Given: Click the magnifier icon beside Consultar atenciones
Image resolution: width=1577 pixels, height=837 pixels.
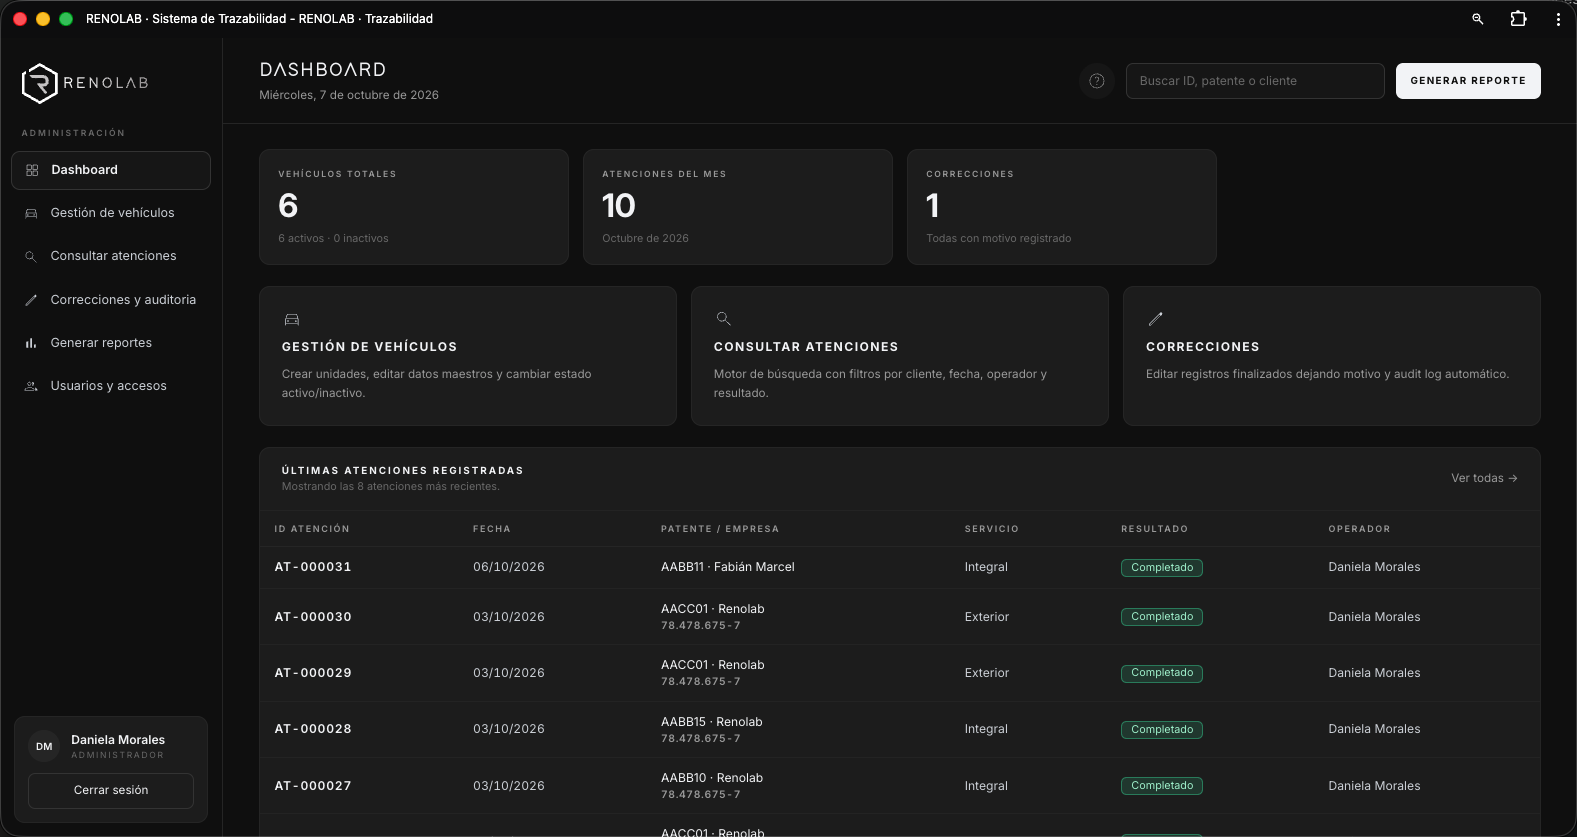Looking at the screenshot, I should 31,256.
